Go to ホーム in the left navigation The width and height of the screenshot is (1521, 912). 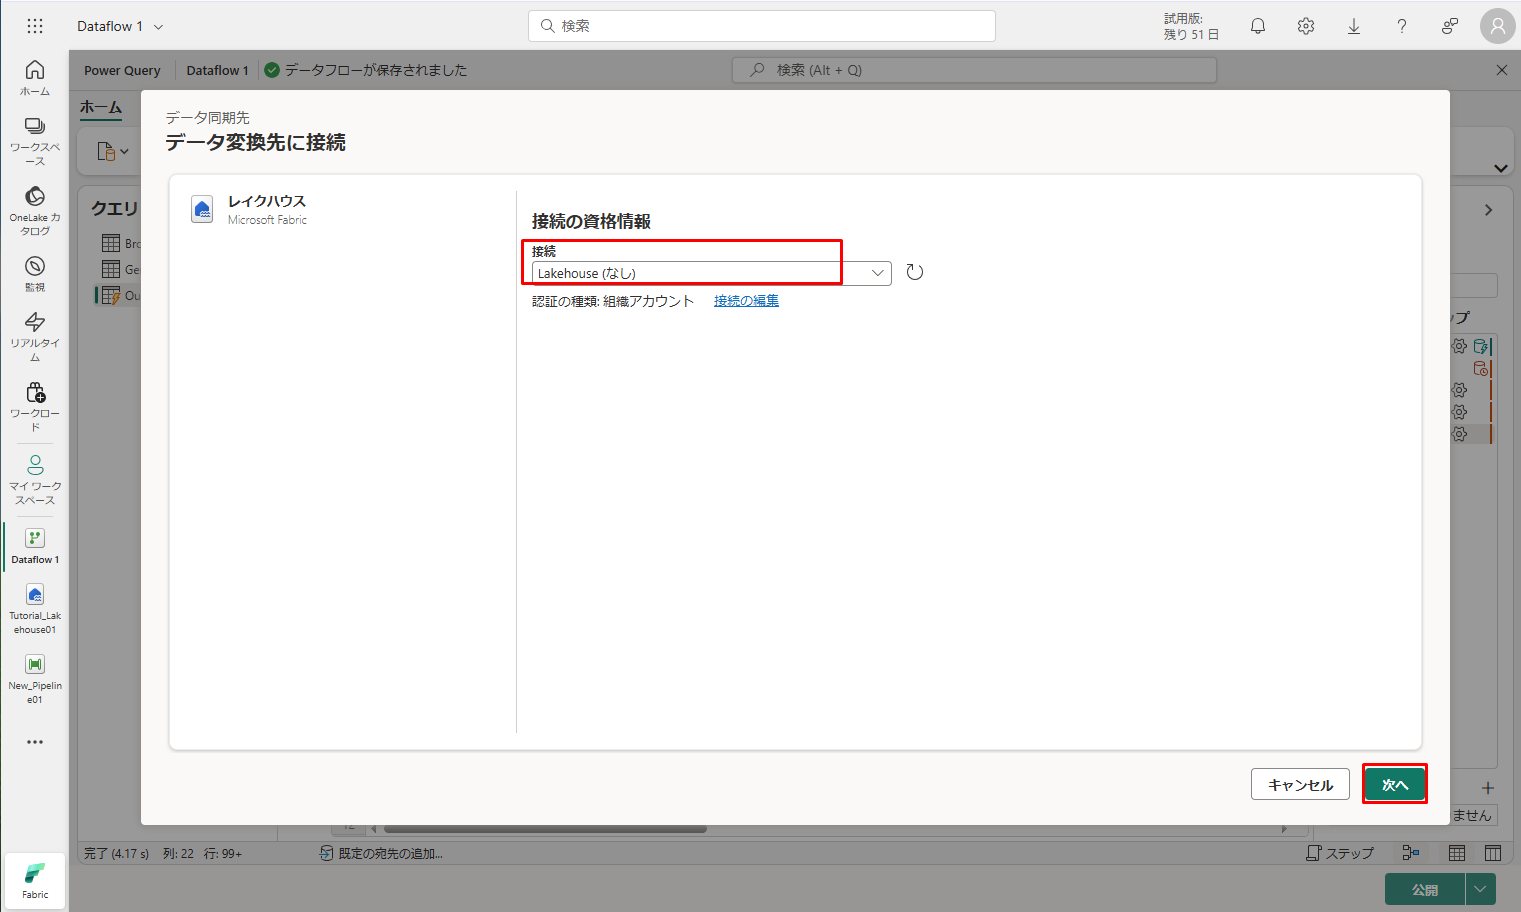click(35, 77)
